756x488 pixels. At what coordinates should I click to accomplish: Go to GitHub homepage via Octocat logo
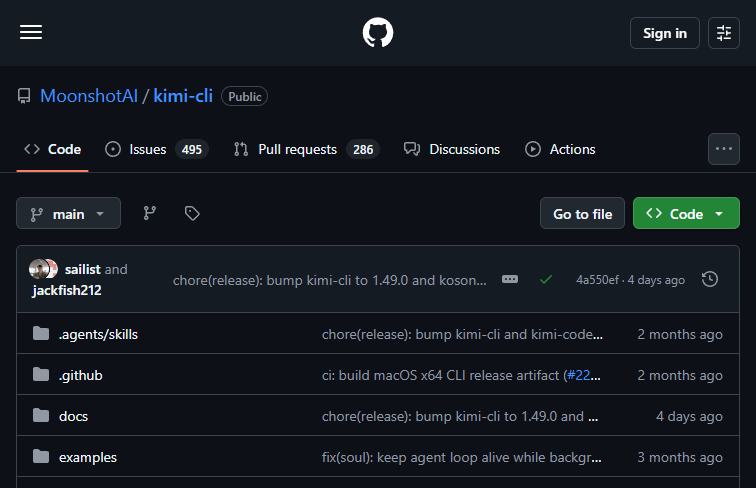point(378,32)
